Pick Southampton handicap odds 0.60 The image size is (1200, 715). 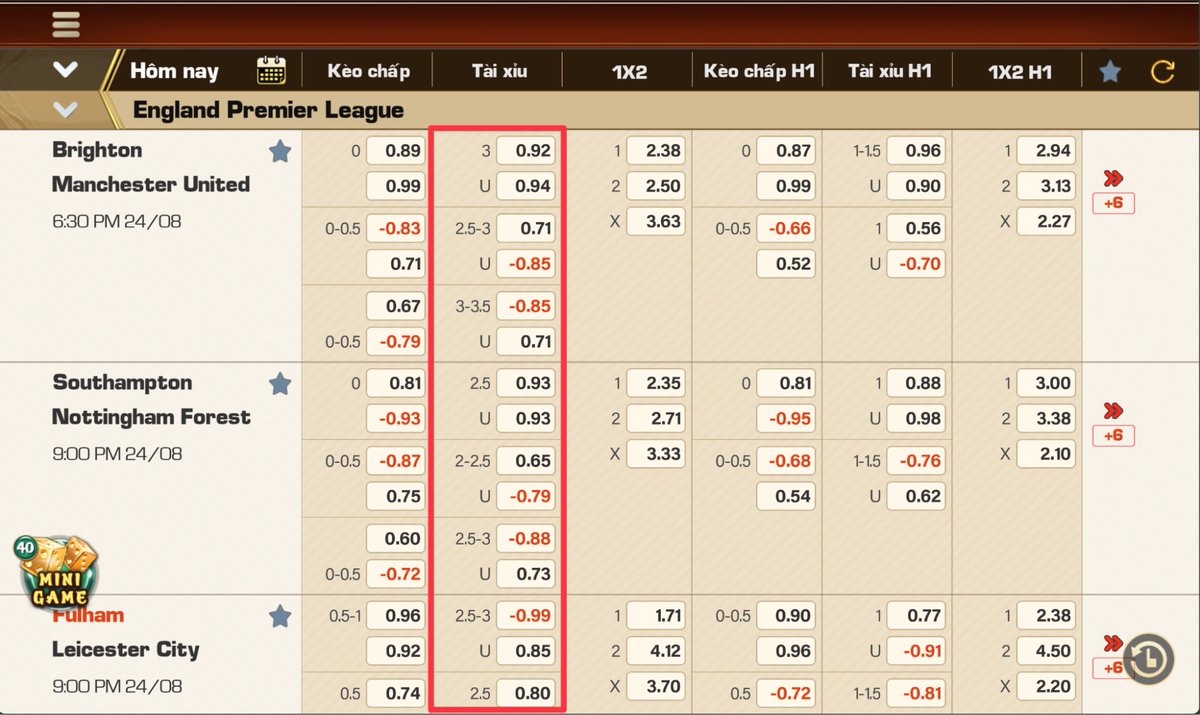coord(395,538)
